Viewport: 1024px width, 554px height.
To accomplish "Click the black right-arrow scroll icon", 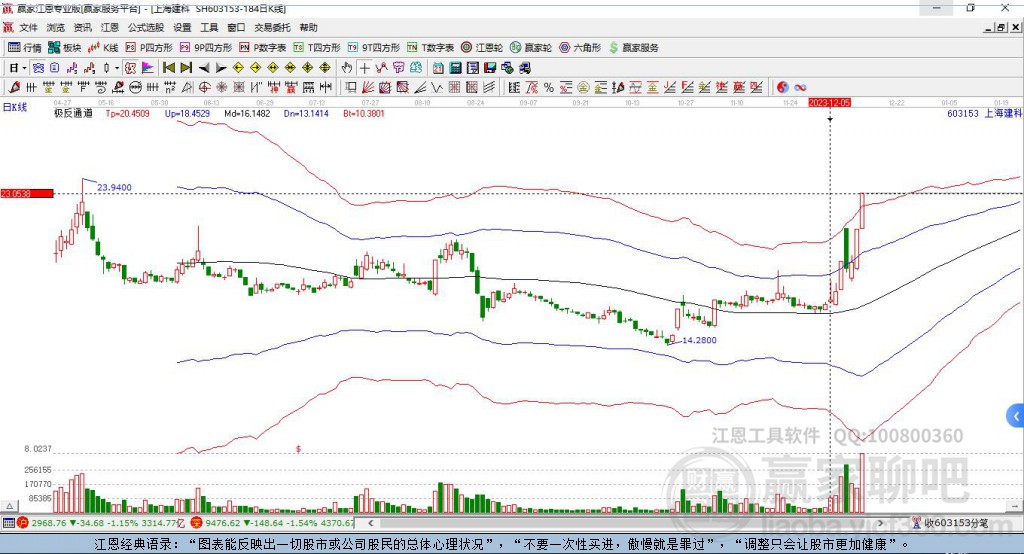I will 221,68.
